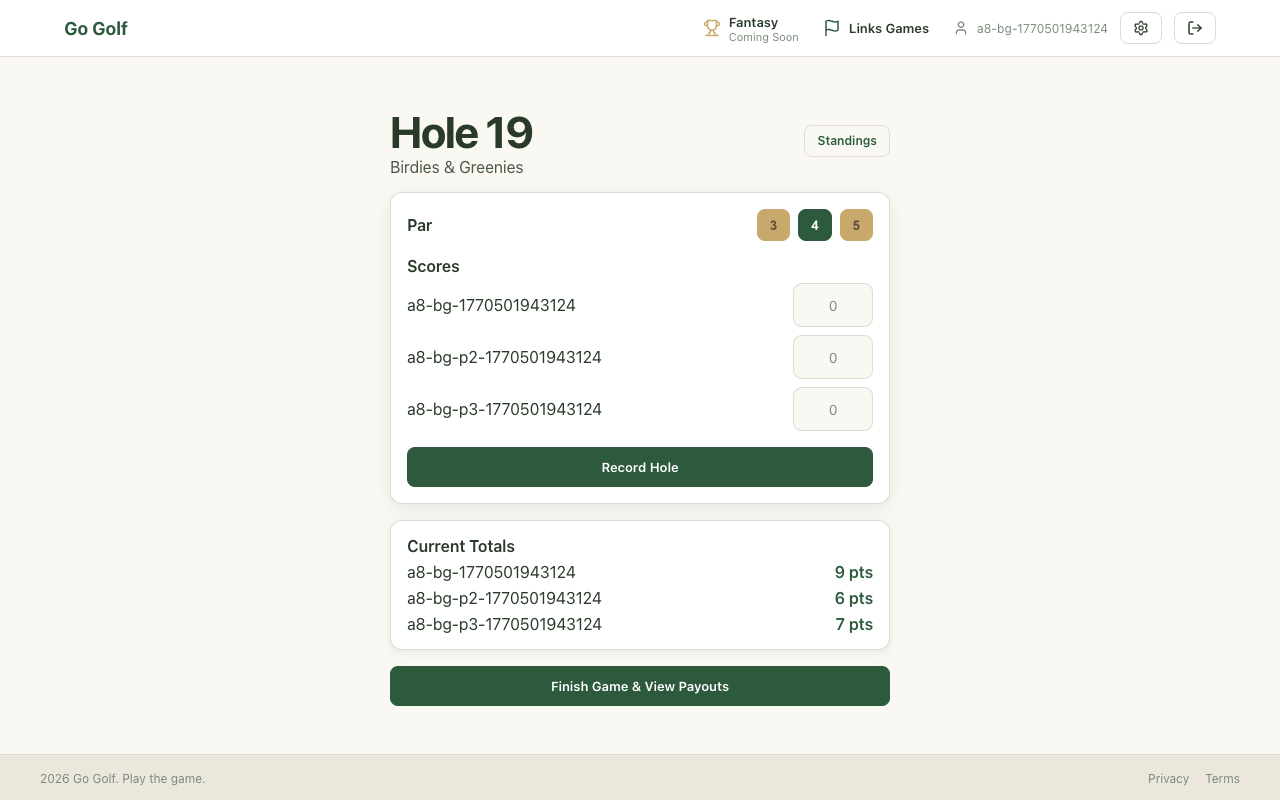Open the Privacy footer link
Image resolution: width=1280 pixels, height=800 pixels.
click(x=1168, y=779)
